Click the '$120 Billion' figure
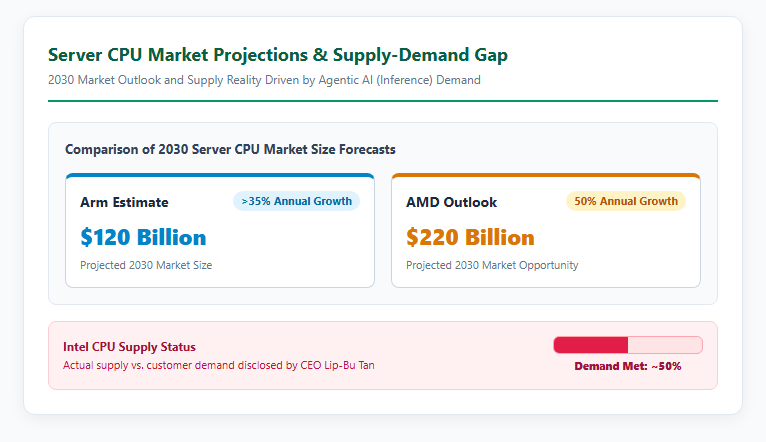766x442 pixels. (143, 237)
